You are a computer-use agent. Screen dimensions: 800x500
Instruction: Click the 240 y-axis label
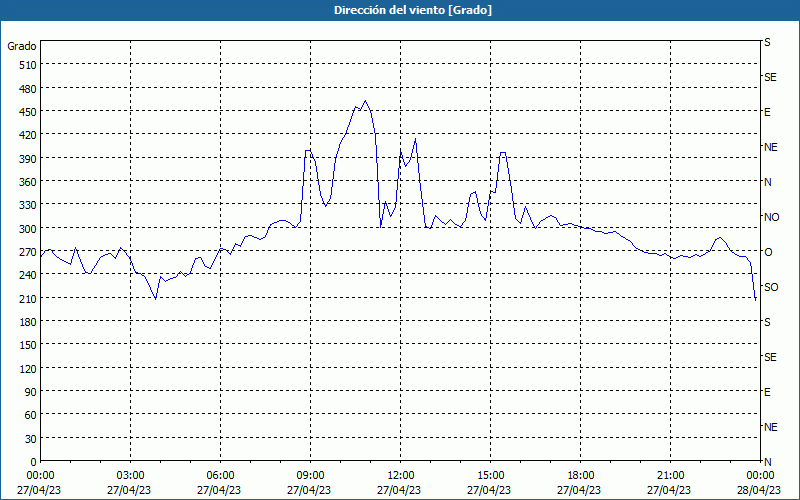coord(29,275)
